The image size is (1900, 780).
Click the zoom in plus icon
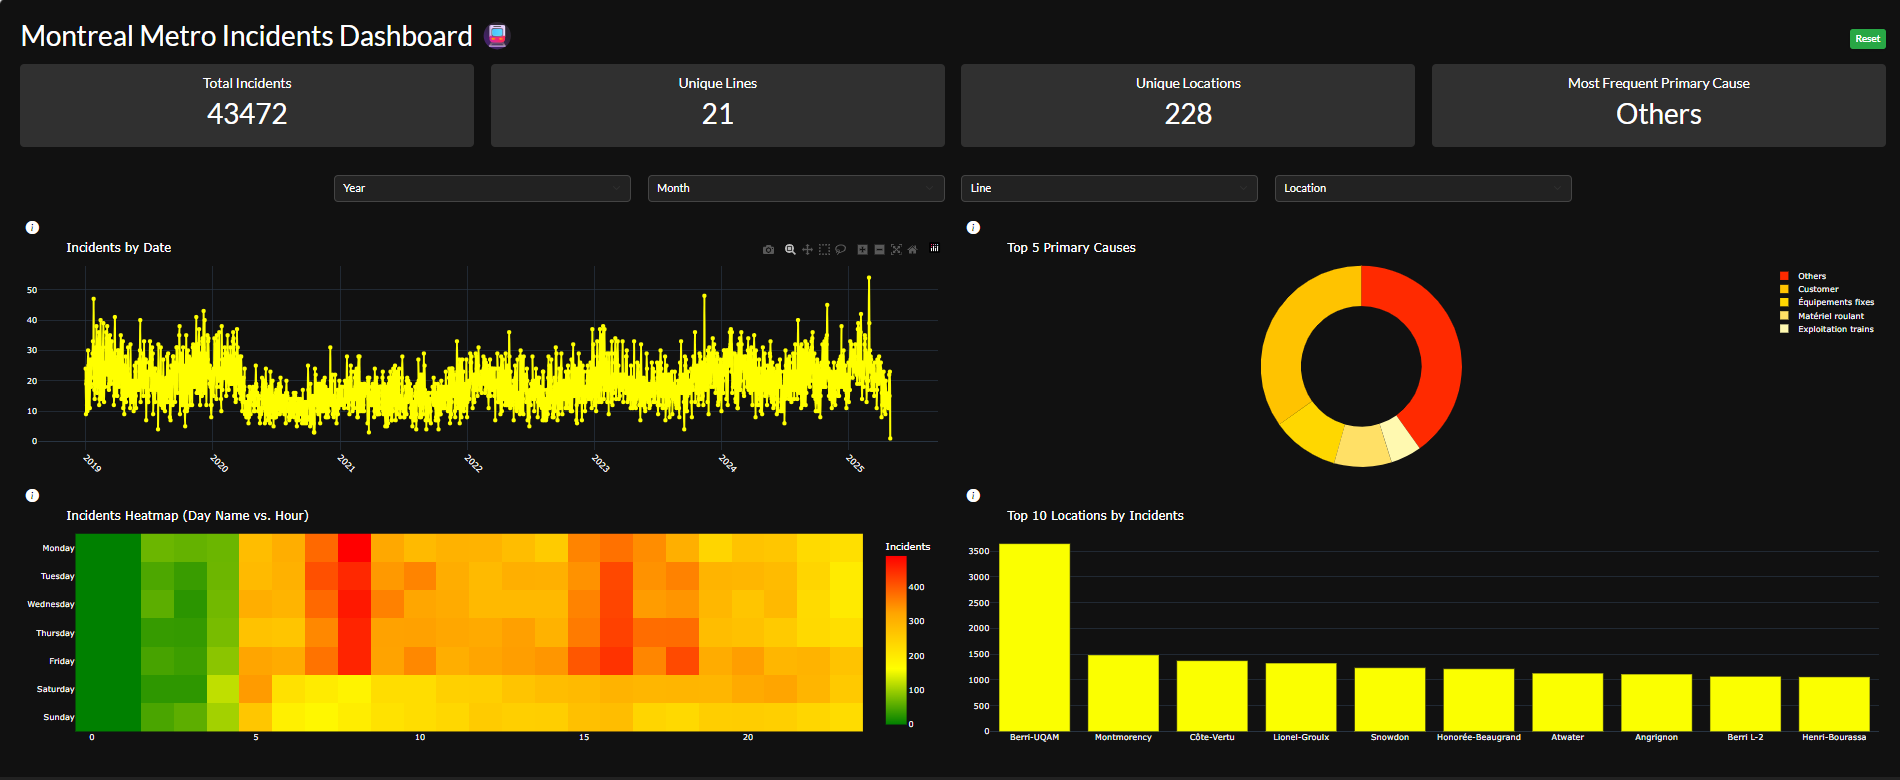tap(862, 249)
